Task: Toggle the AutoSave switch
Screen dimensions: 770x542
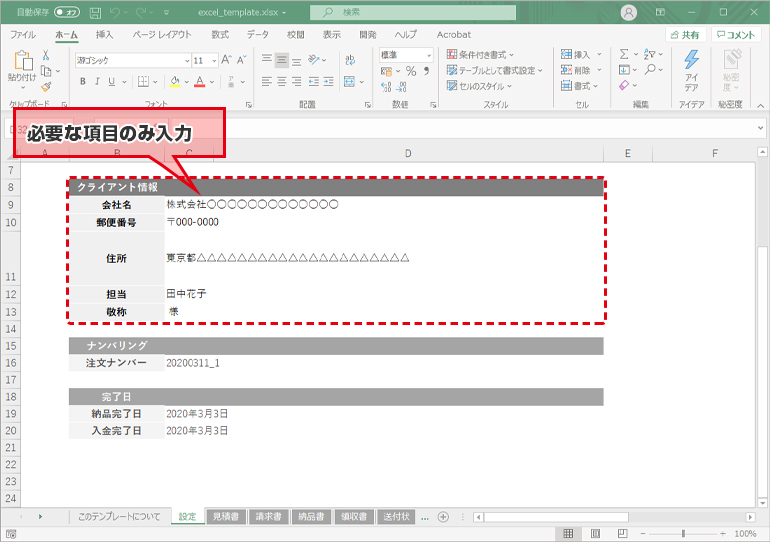Action: click(67, 12)
